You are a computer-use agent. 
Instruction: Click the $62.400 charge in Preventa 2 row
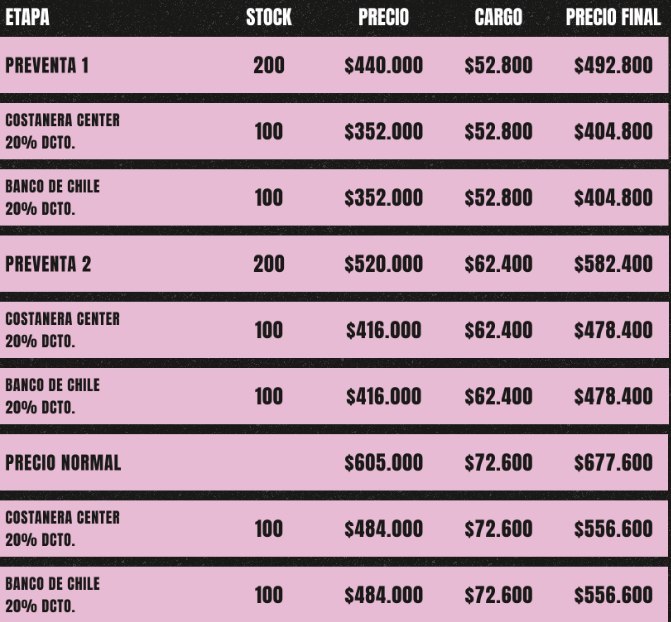point(498,264)
